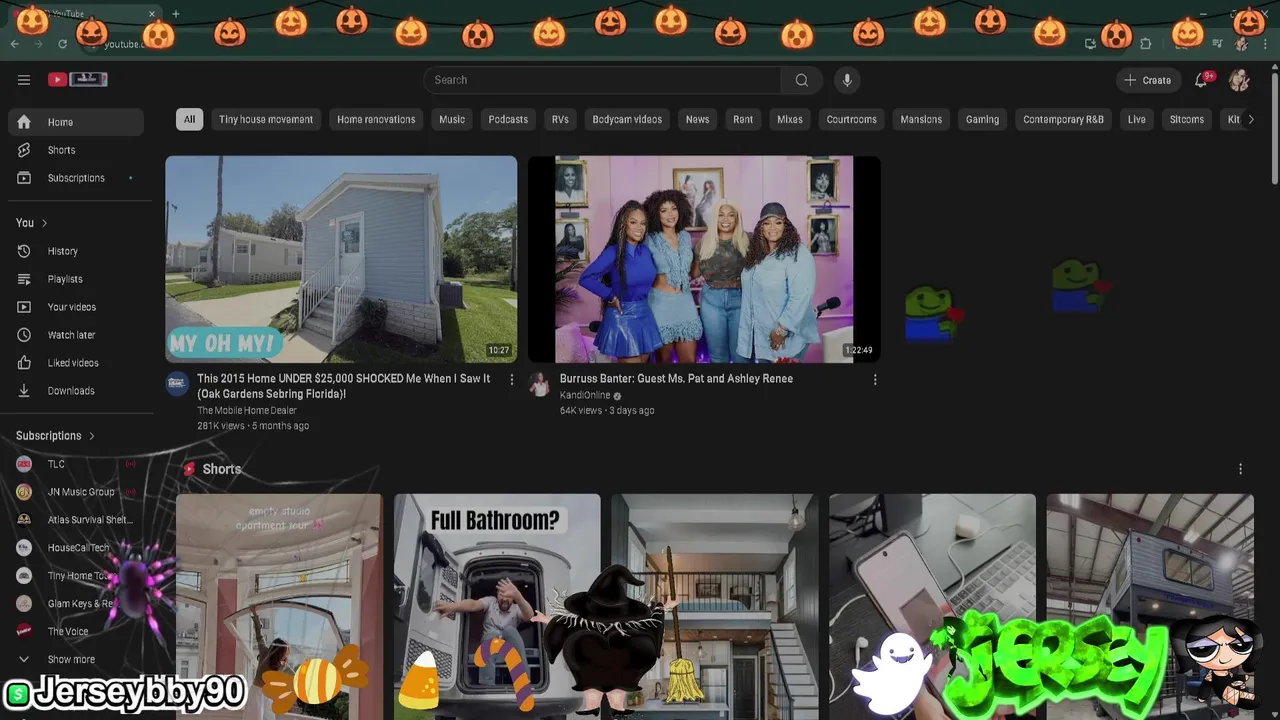The height and width of the screenshot is (720, 1280).
Task: Select the Mansions filter chip
Action: point(921,119)
